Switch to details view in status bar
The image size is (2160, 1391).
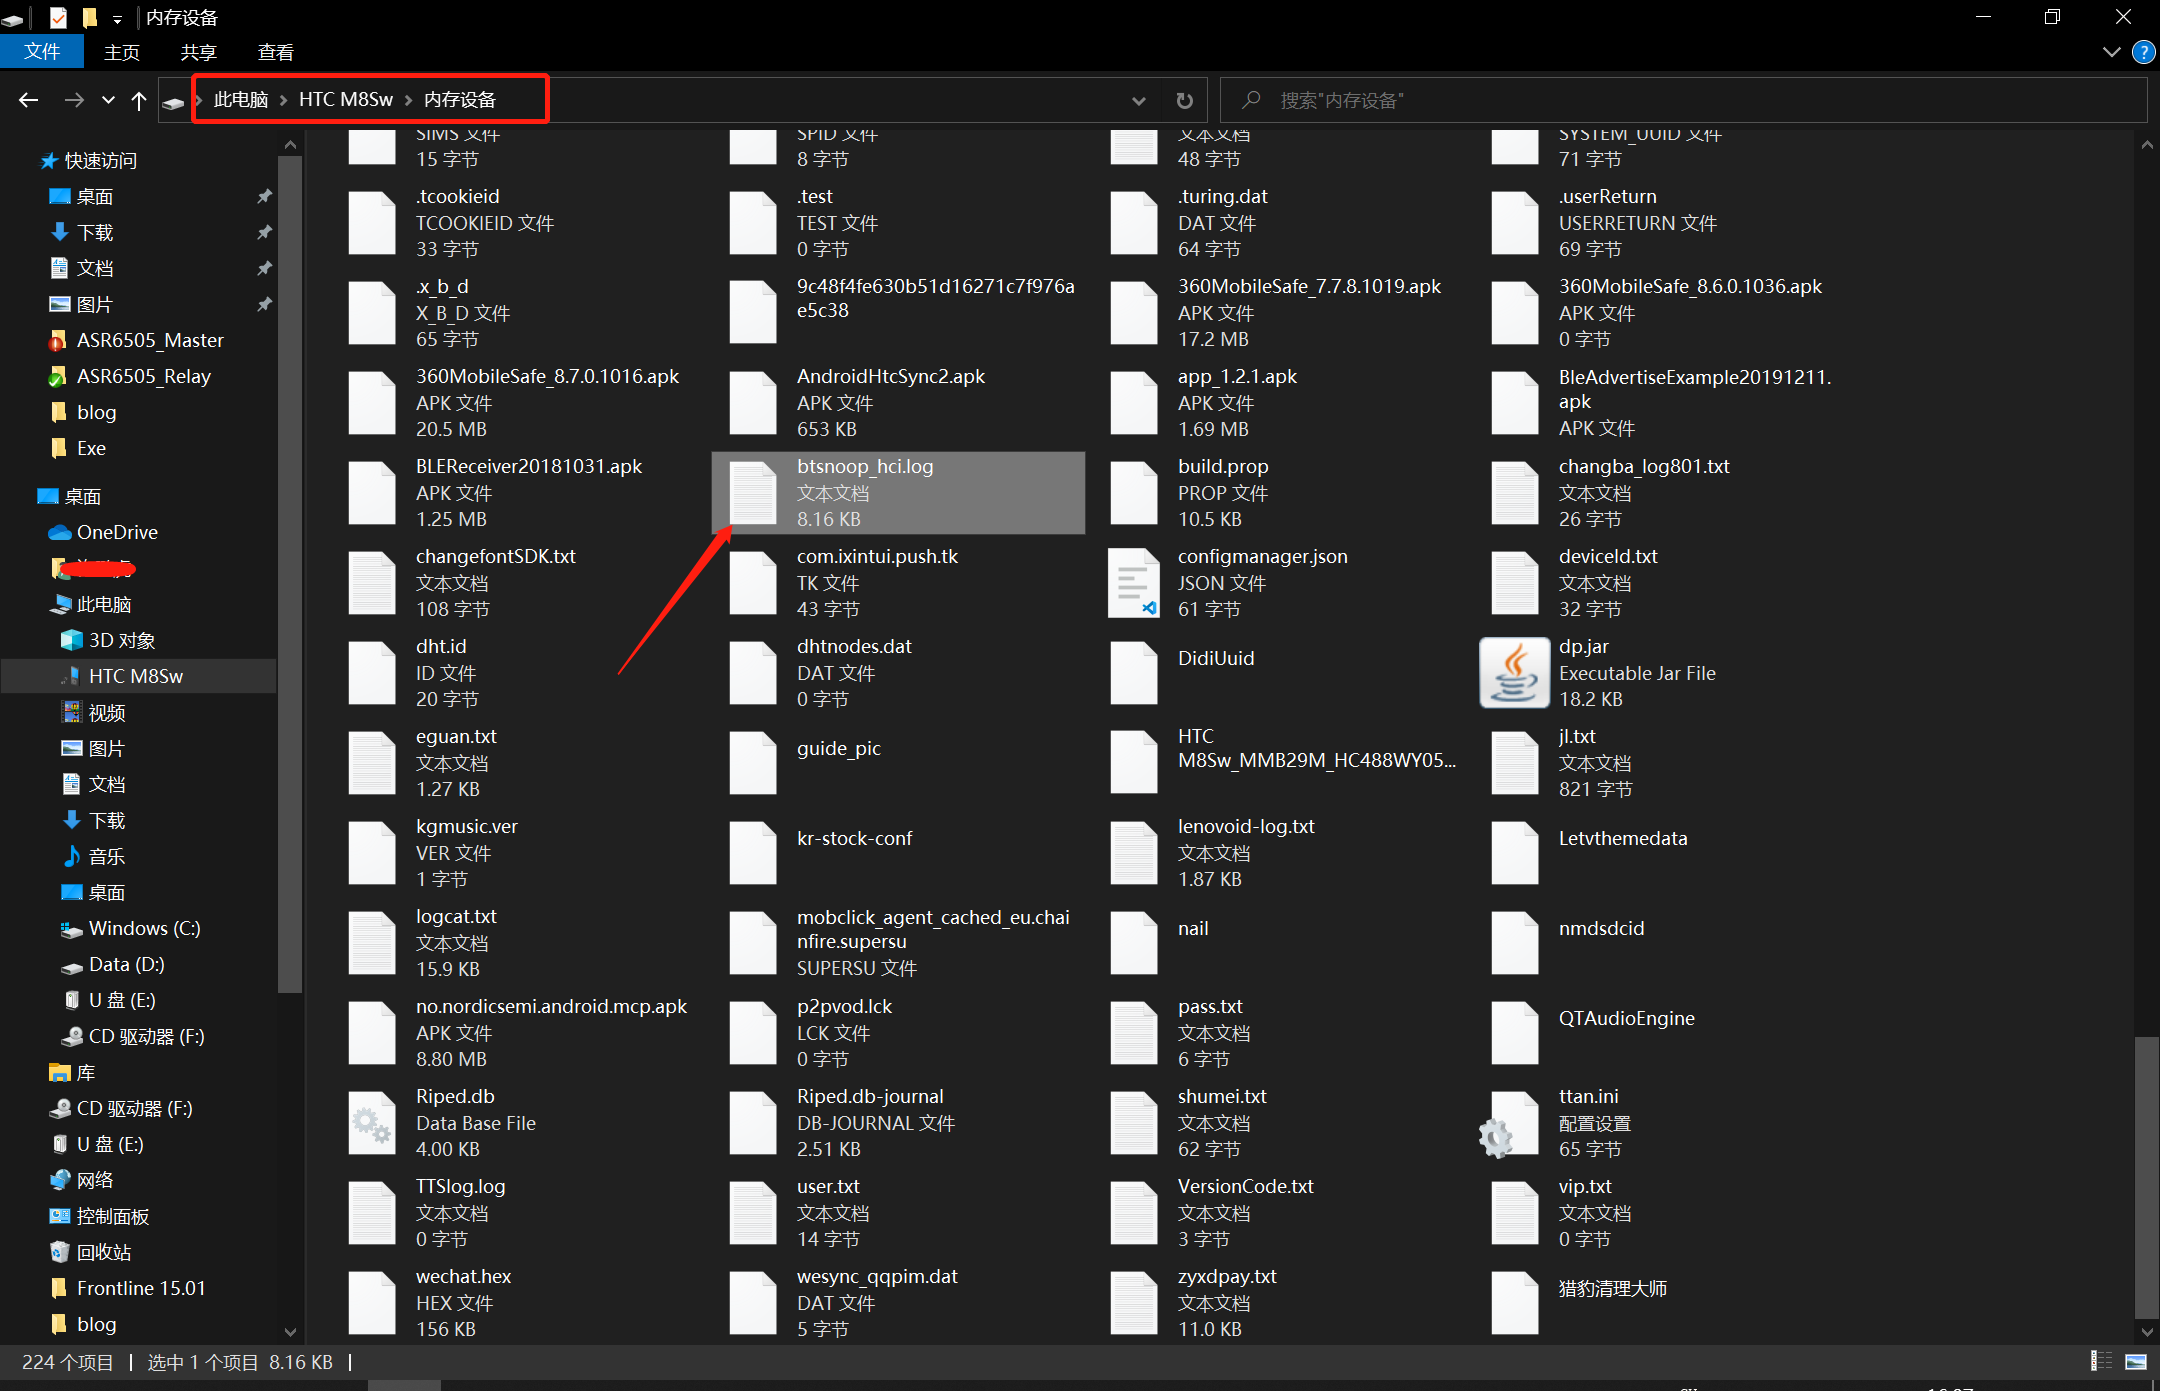point(2101,1362)
